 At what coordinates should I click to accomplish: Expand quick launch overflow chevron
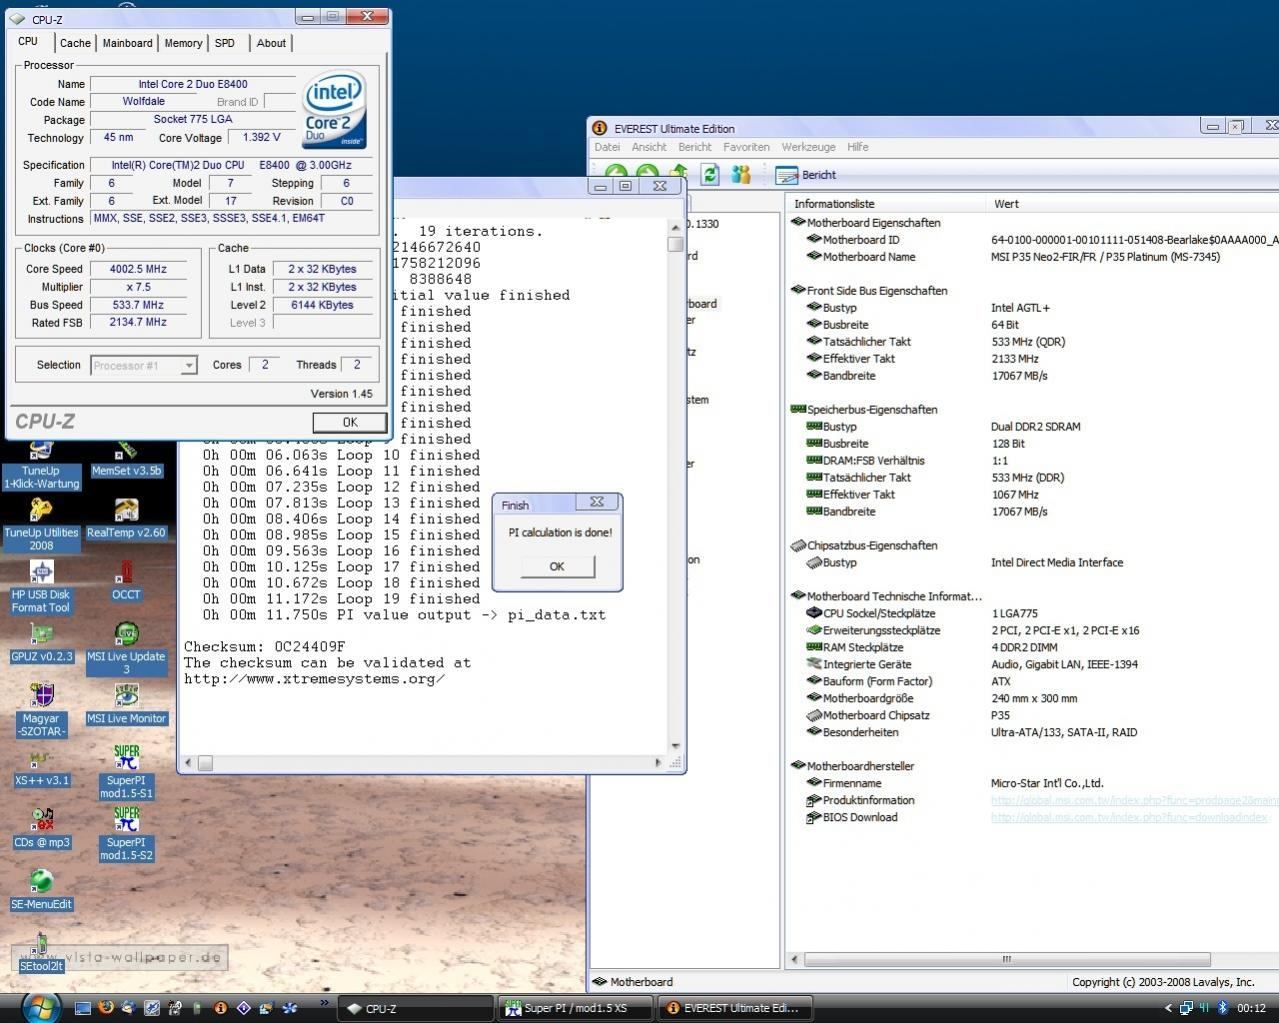(324, 1003)
